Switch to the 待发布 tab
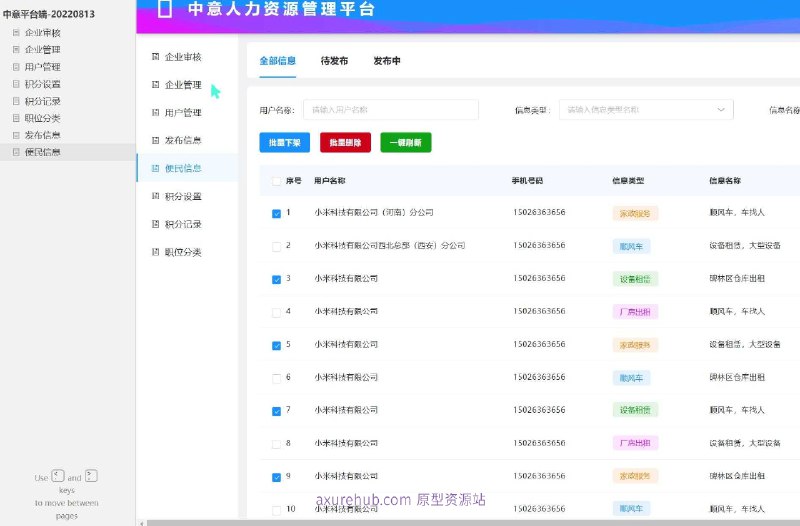This screenshot has height=526, width=800. point(334,61)
